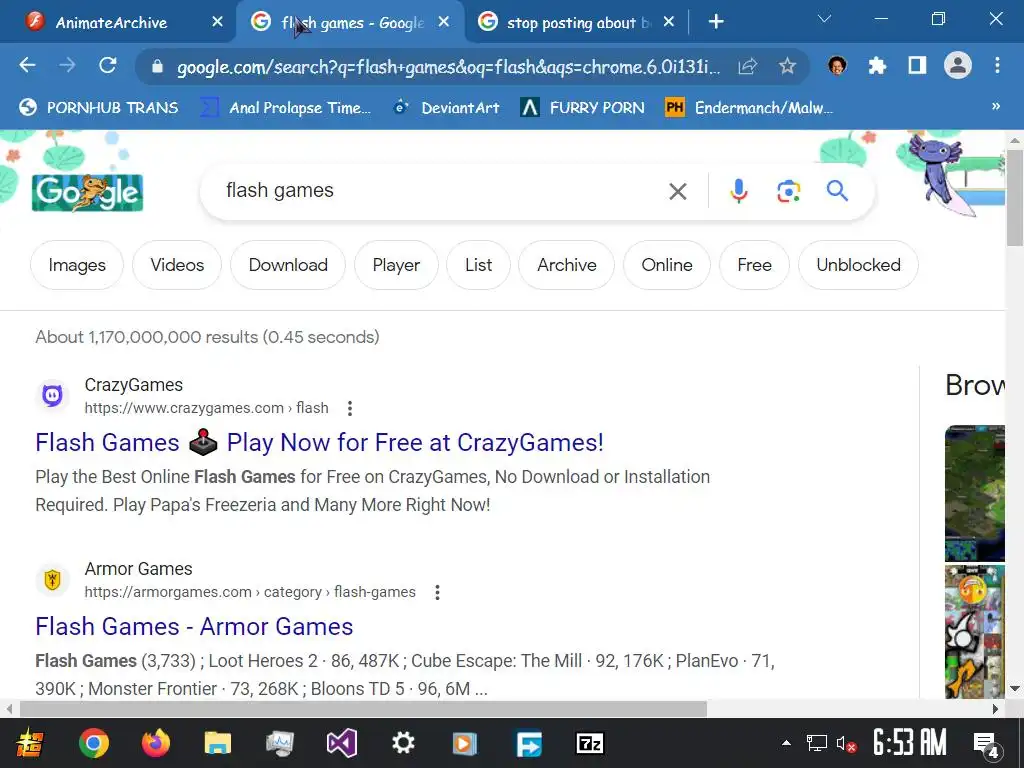Image resolution: width=1024 pixels, height=768 pixels.
Task: Expand the hidden bookmarks overflow chevron
Action: click(x=996, y=106)
